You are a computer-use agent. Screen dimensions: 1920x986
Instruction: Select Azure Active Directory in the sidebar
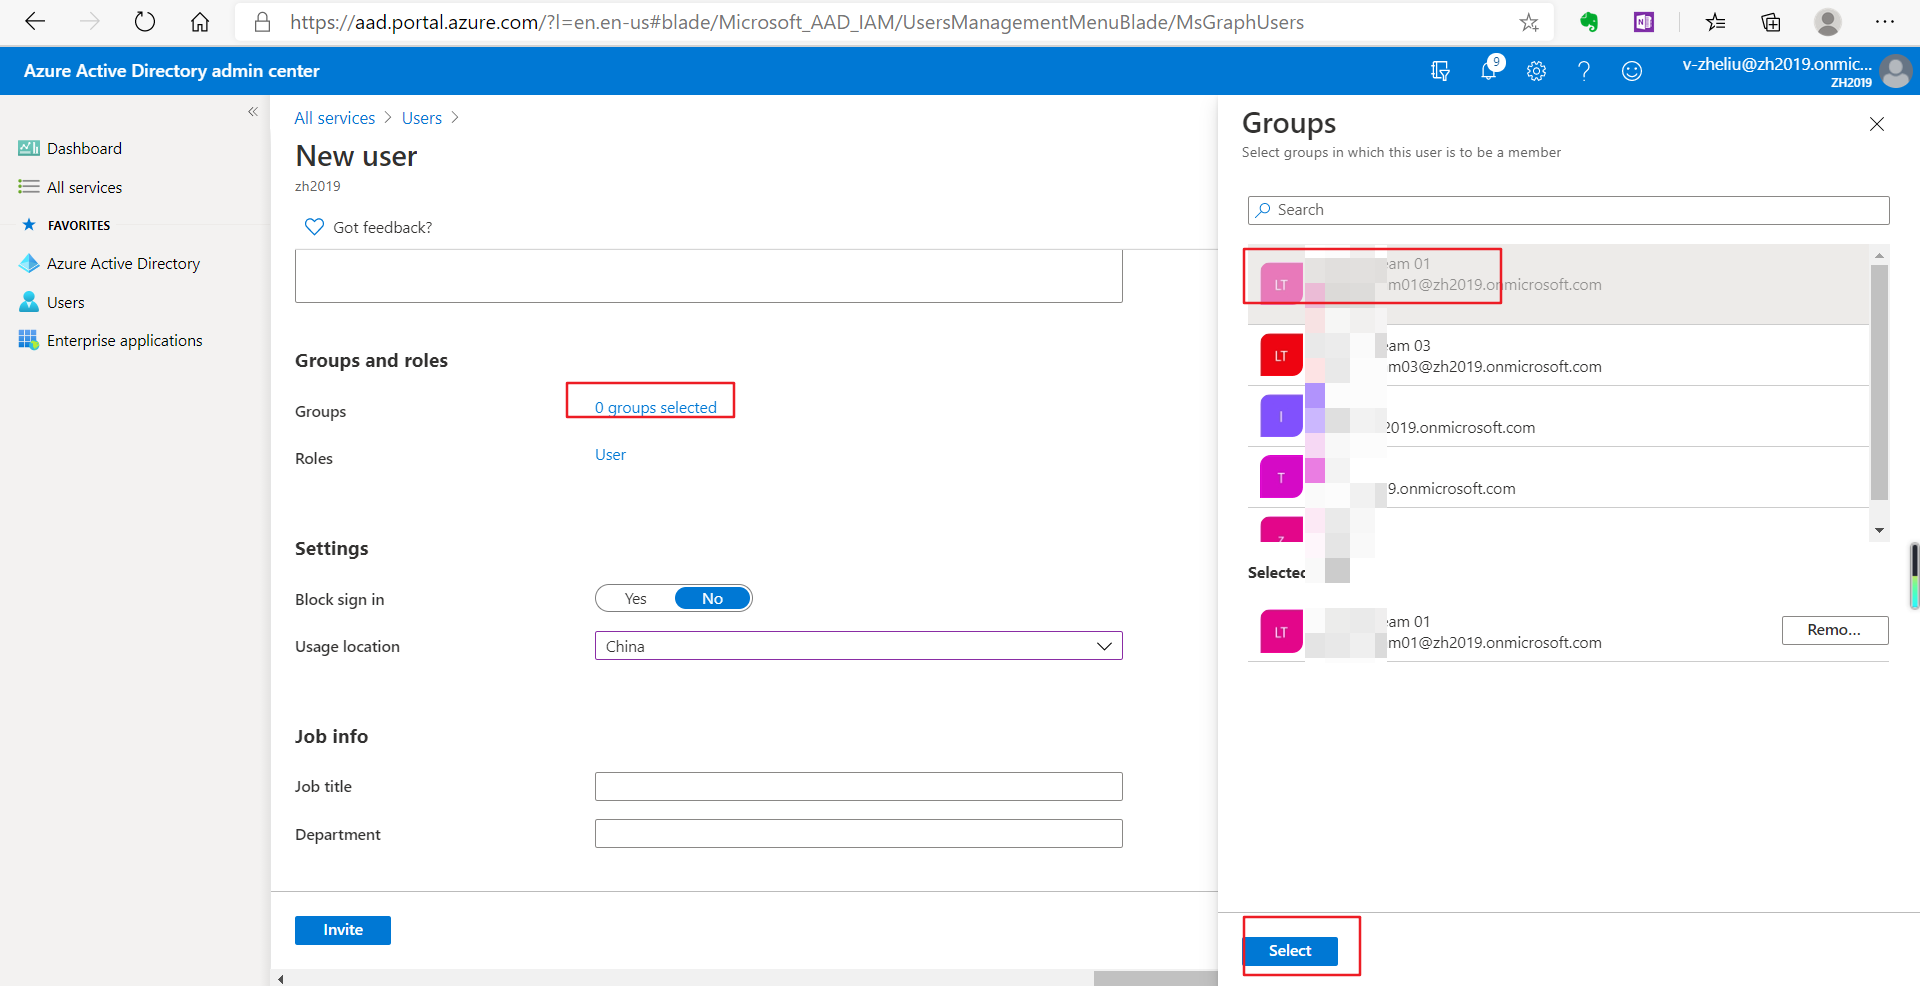click(123, 263)
